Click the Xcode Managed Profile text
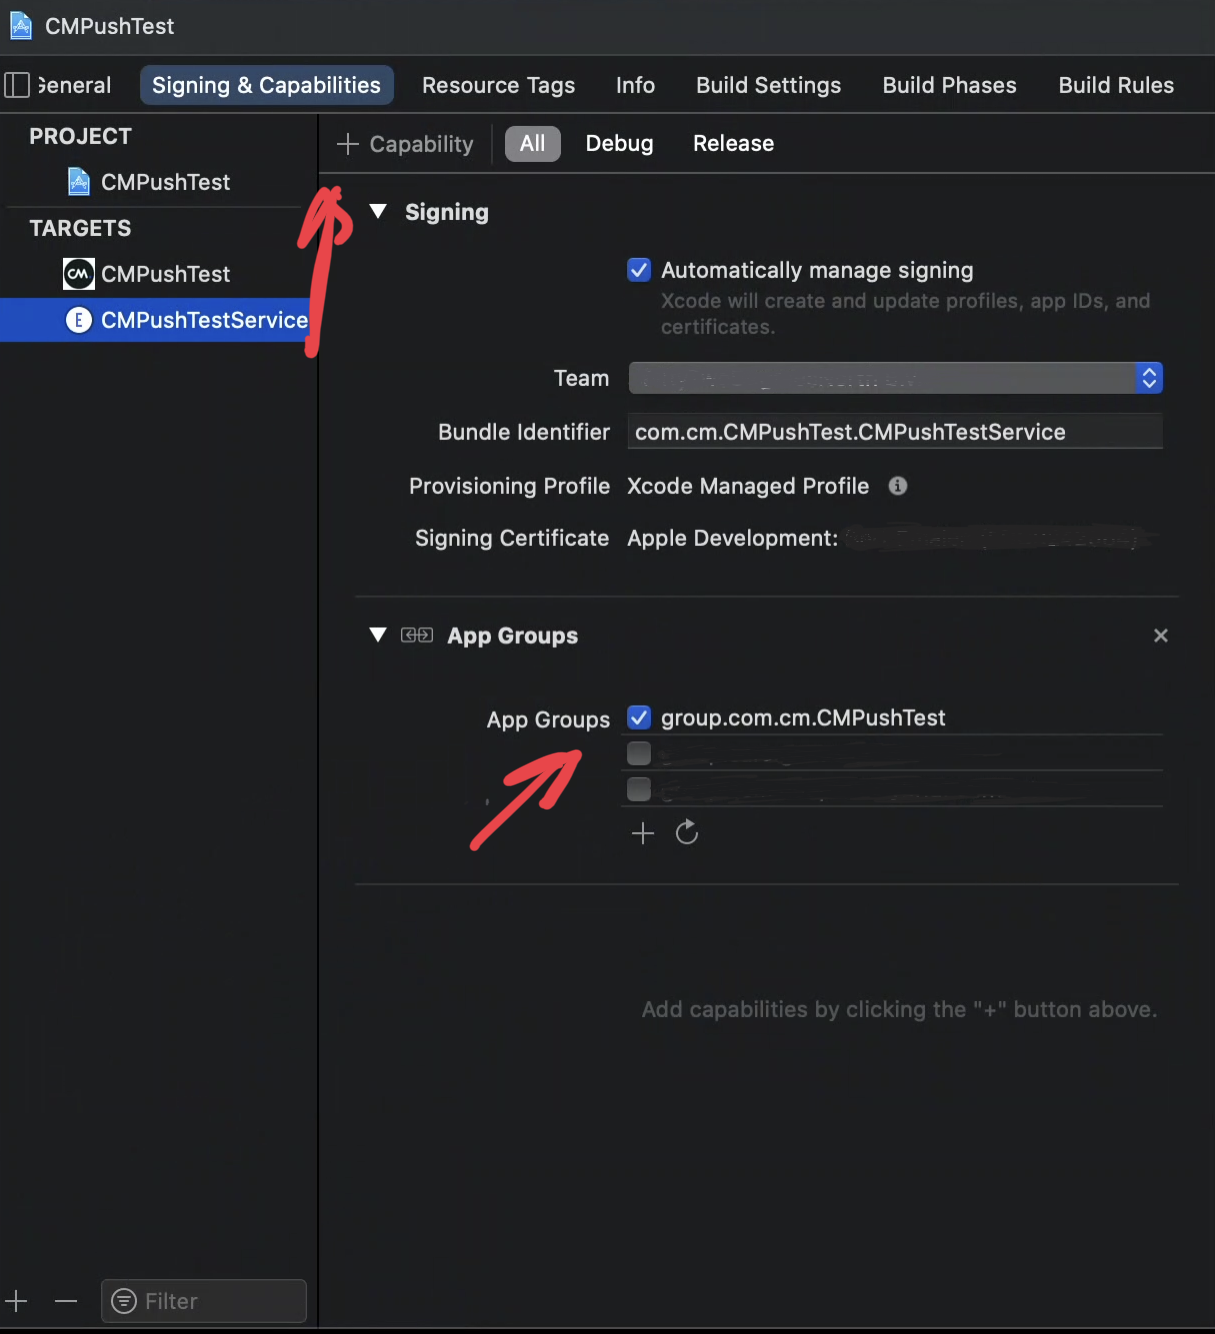1215x1334 pixels. pyautogui.click(x=748, y=486)
